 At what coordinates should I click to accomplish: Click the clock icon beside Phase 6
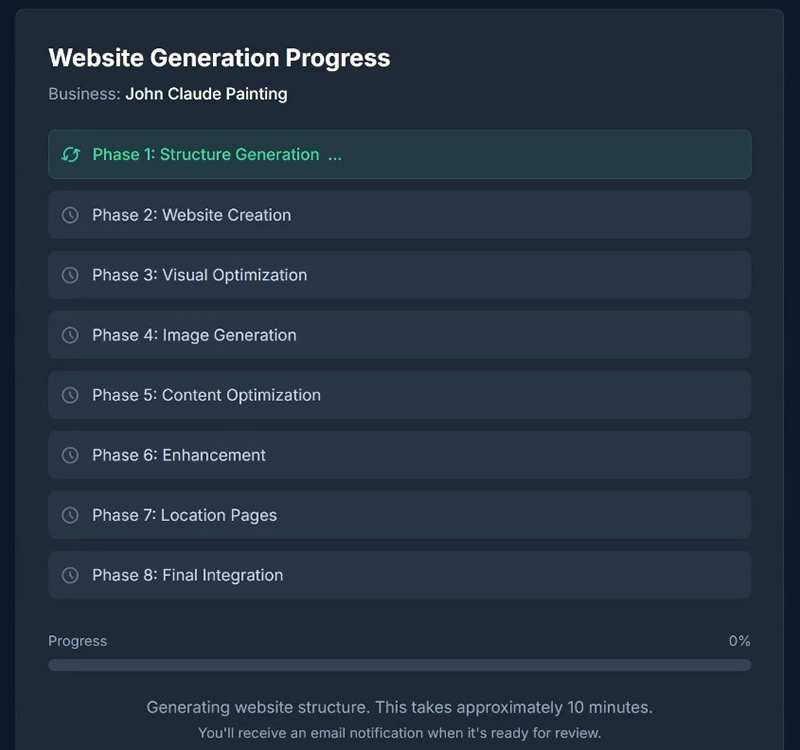point(70,455)
